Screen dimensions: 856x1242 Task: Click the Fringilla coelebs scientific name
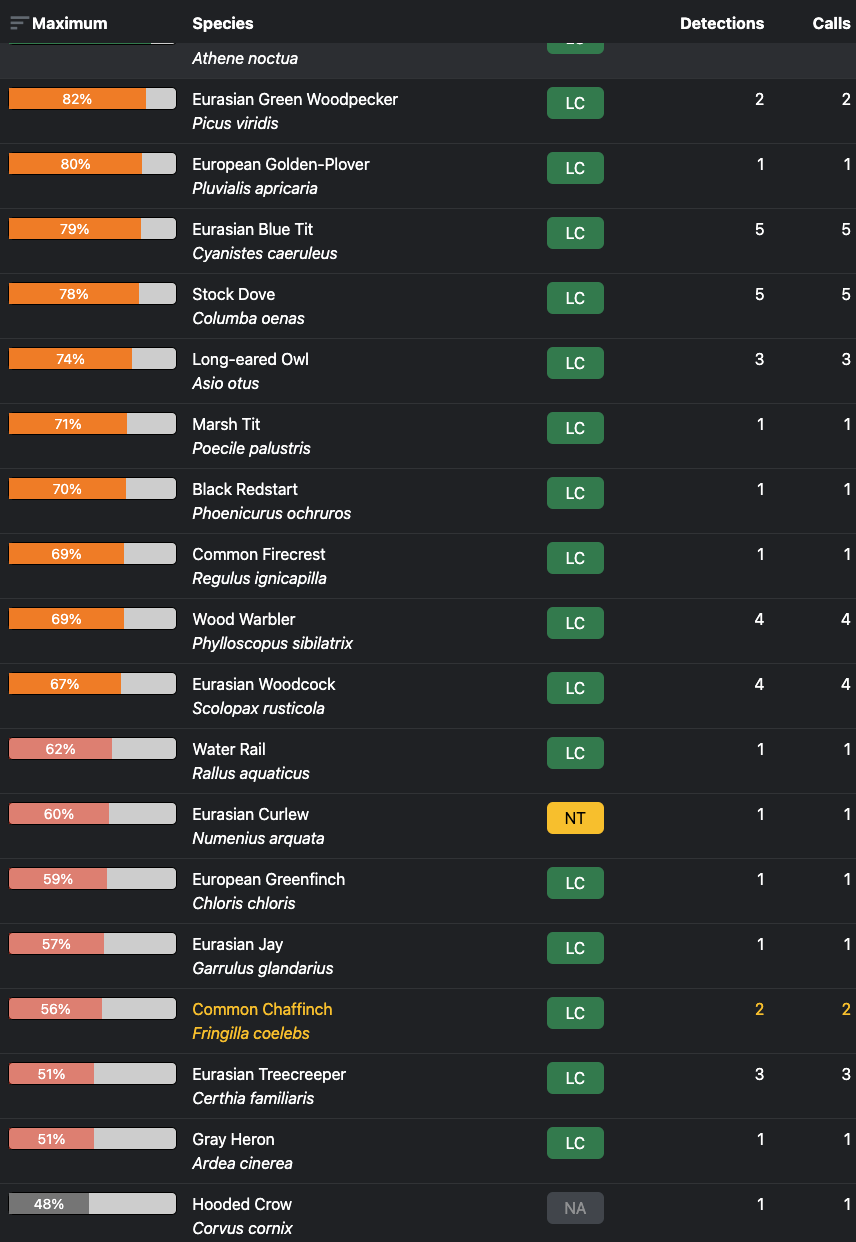click(x=250, y=1033)
